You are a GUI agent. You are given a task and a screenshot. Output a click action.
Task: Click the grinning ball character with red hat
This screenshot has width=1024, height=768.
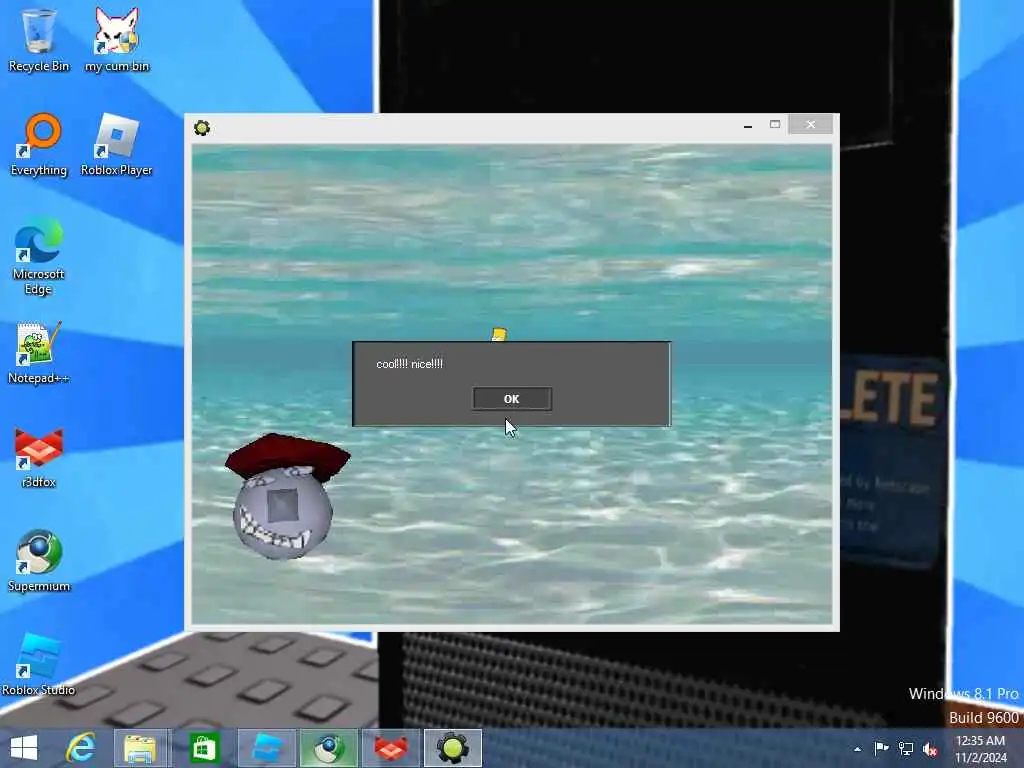[x=285, y=496]
